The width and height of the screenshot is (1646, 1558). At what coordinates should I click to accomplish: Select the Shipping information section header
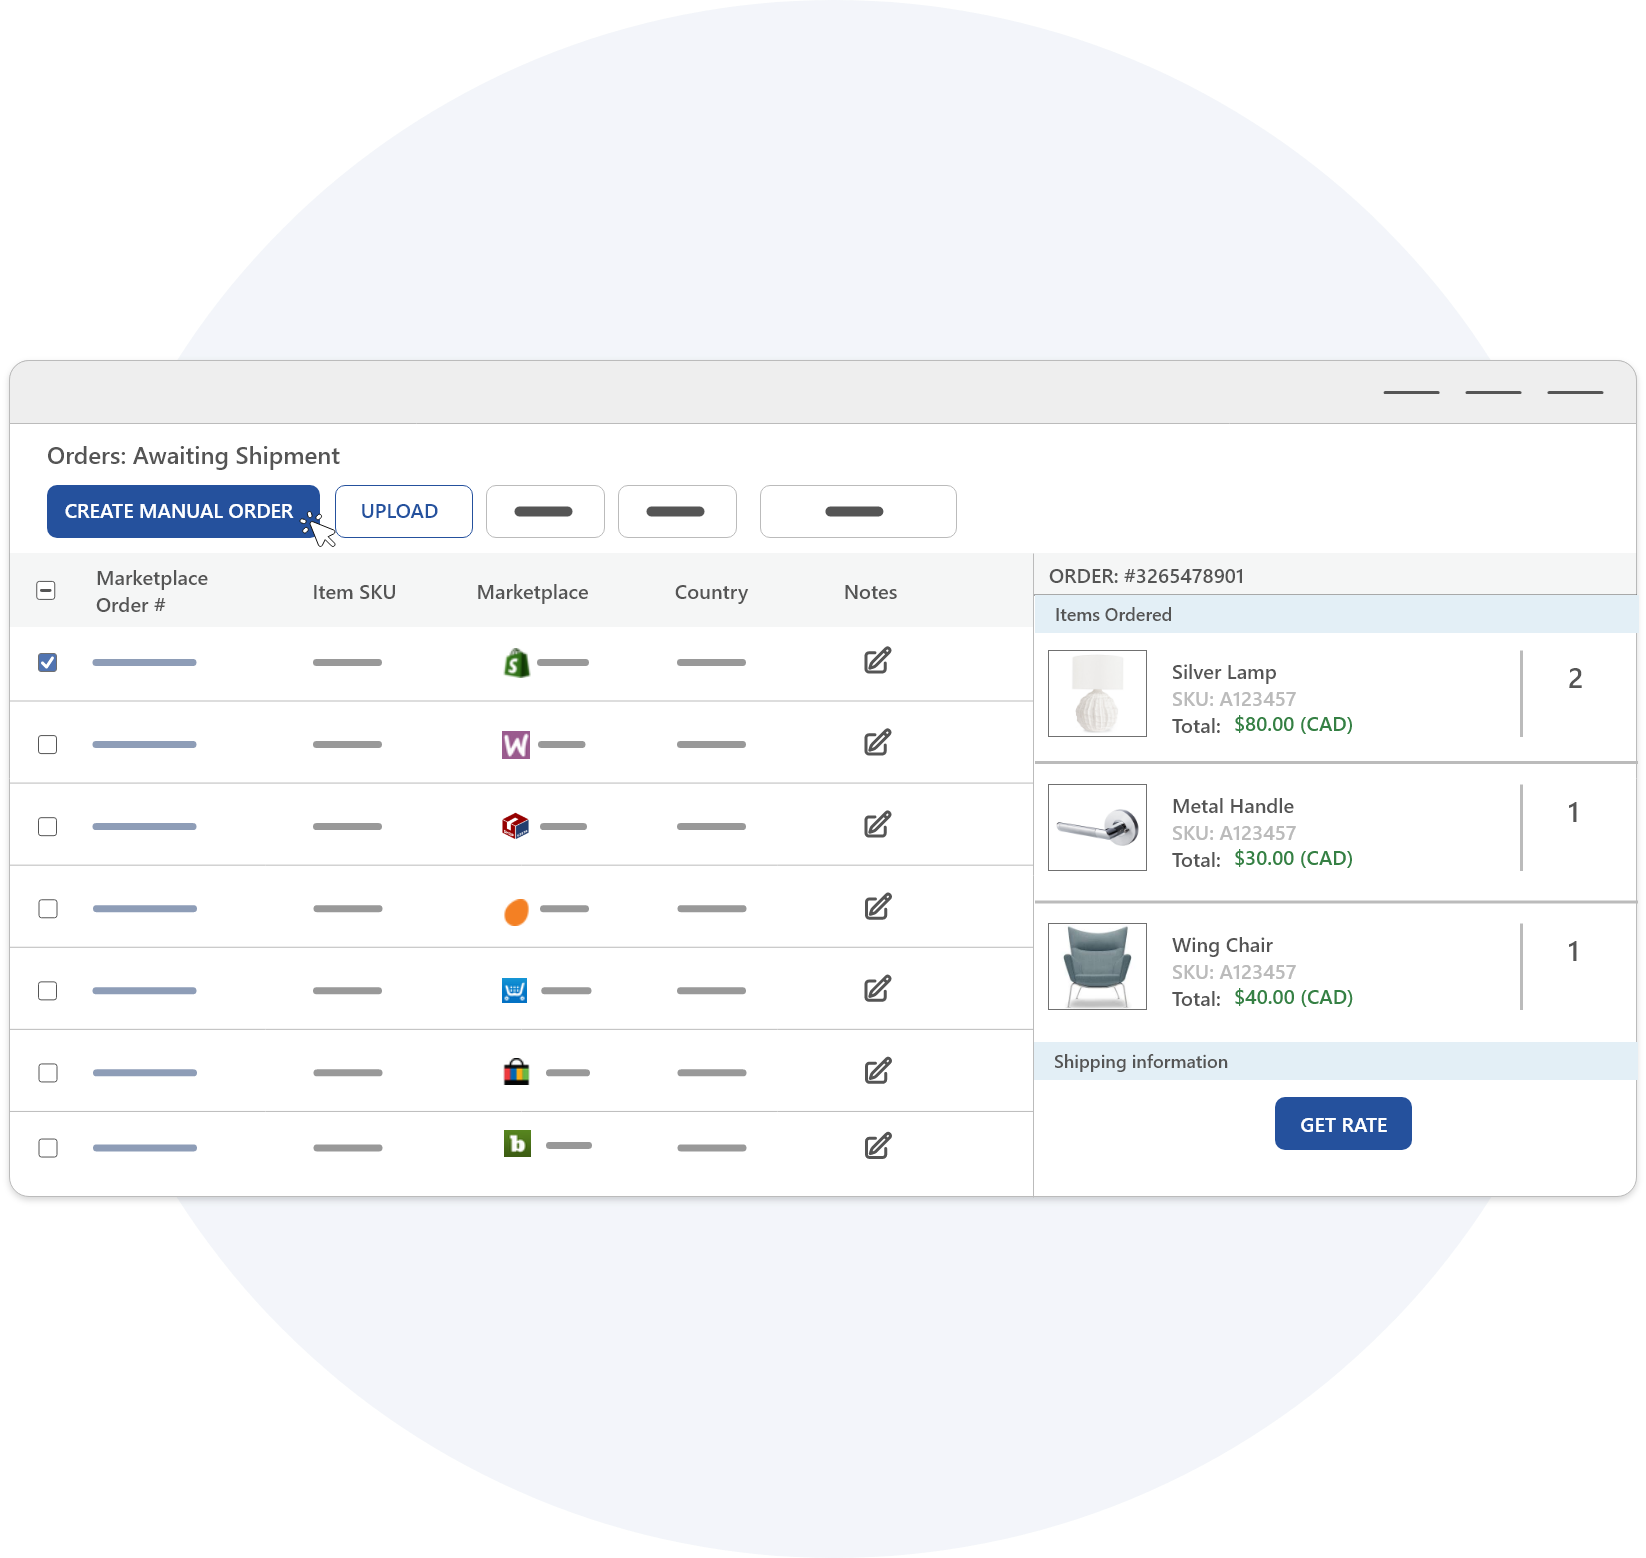[x=1335, y=1061]
